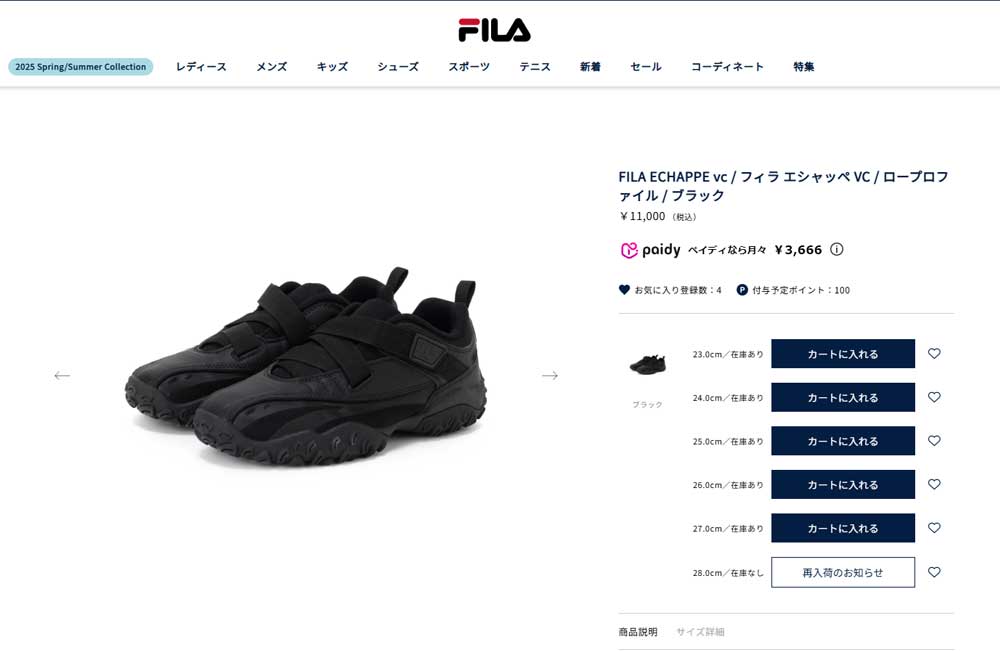Favorite the 25.0cm size heart icon
The height and width of the screenshot is (651, 1000).
(x=934, y=441)
